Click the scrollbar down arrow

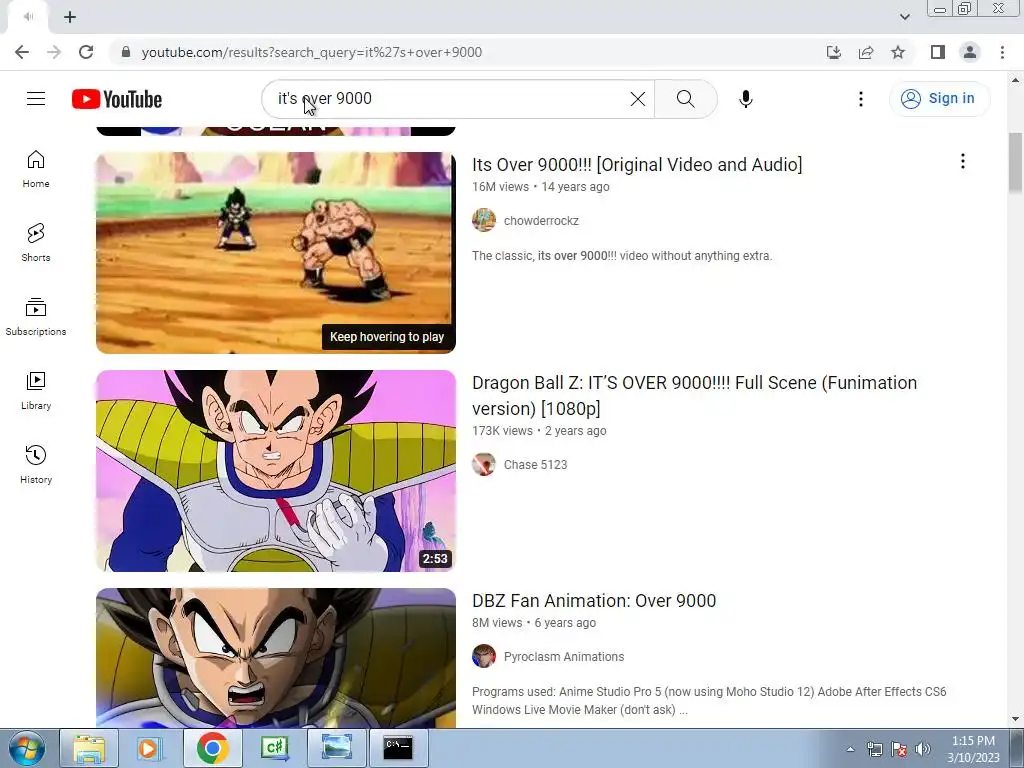[1015, 720]
